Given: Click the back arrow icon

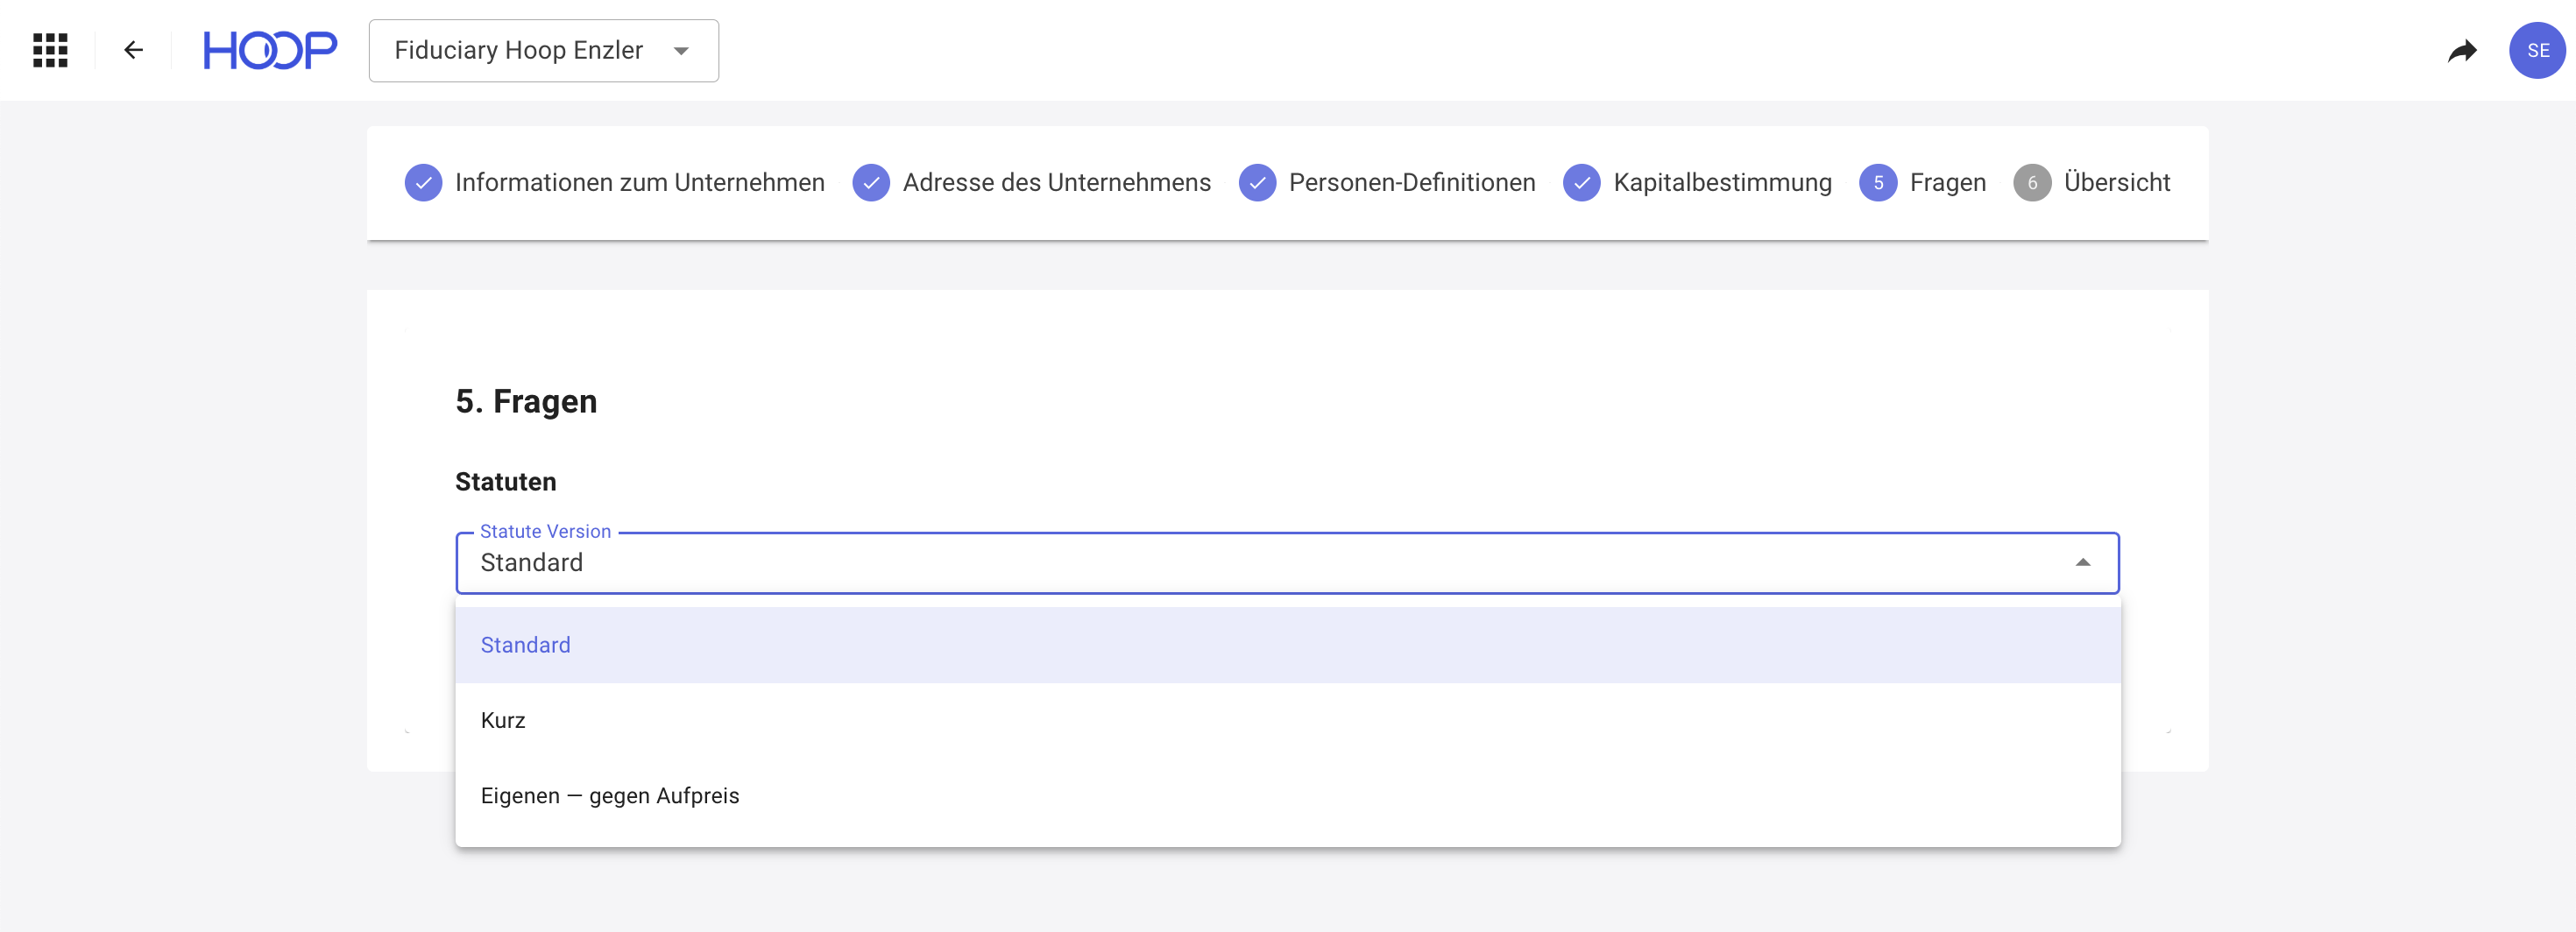Looking at the screenshot, I should coord(133,50).
